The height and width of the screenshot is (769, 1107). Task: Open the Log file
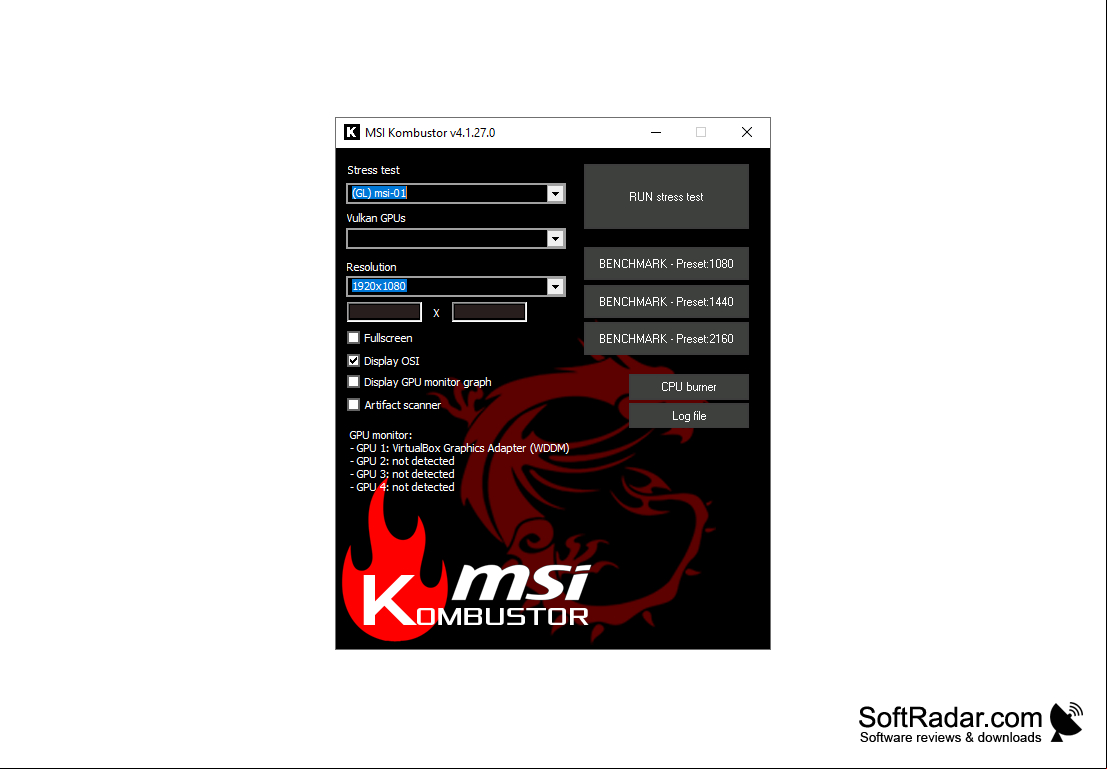(x=689, y=416)
